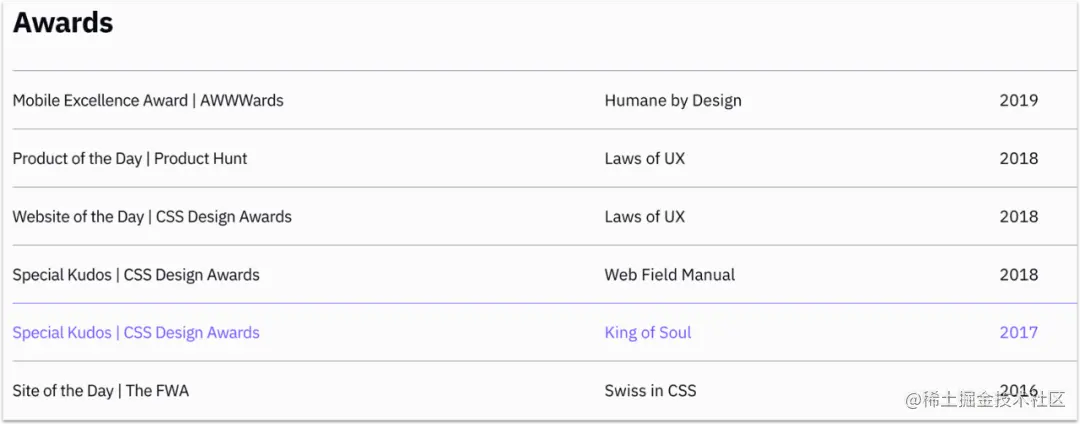
Task: Open the Humane by Design project link
Action: (673, 100)
